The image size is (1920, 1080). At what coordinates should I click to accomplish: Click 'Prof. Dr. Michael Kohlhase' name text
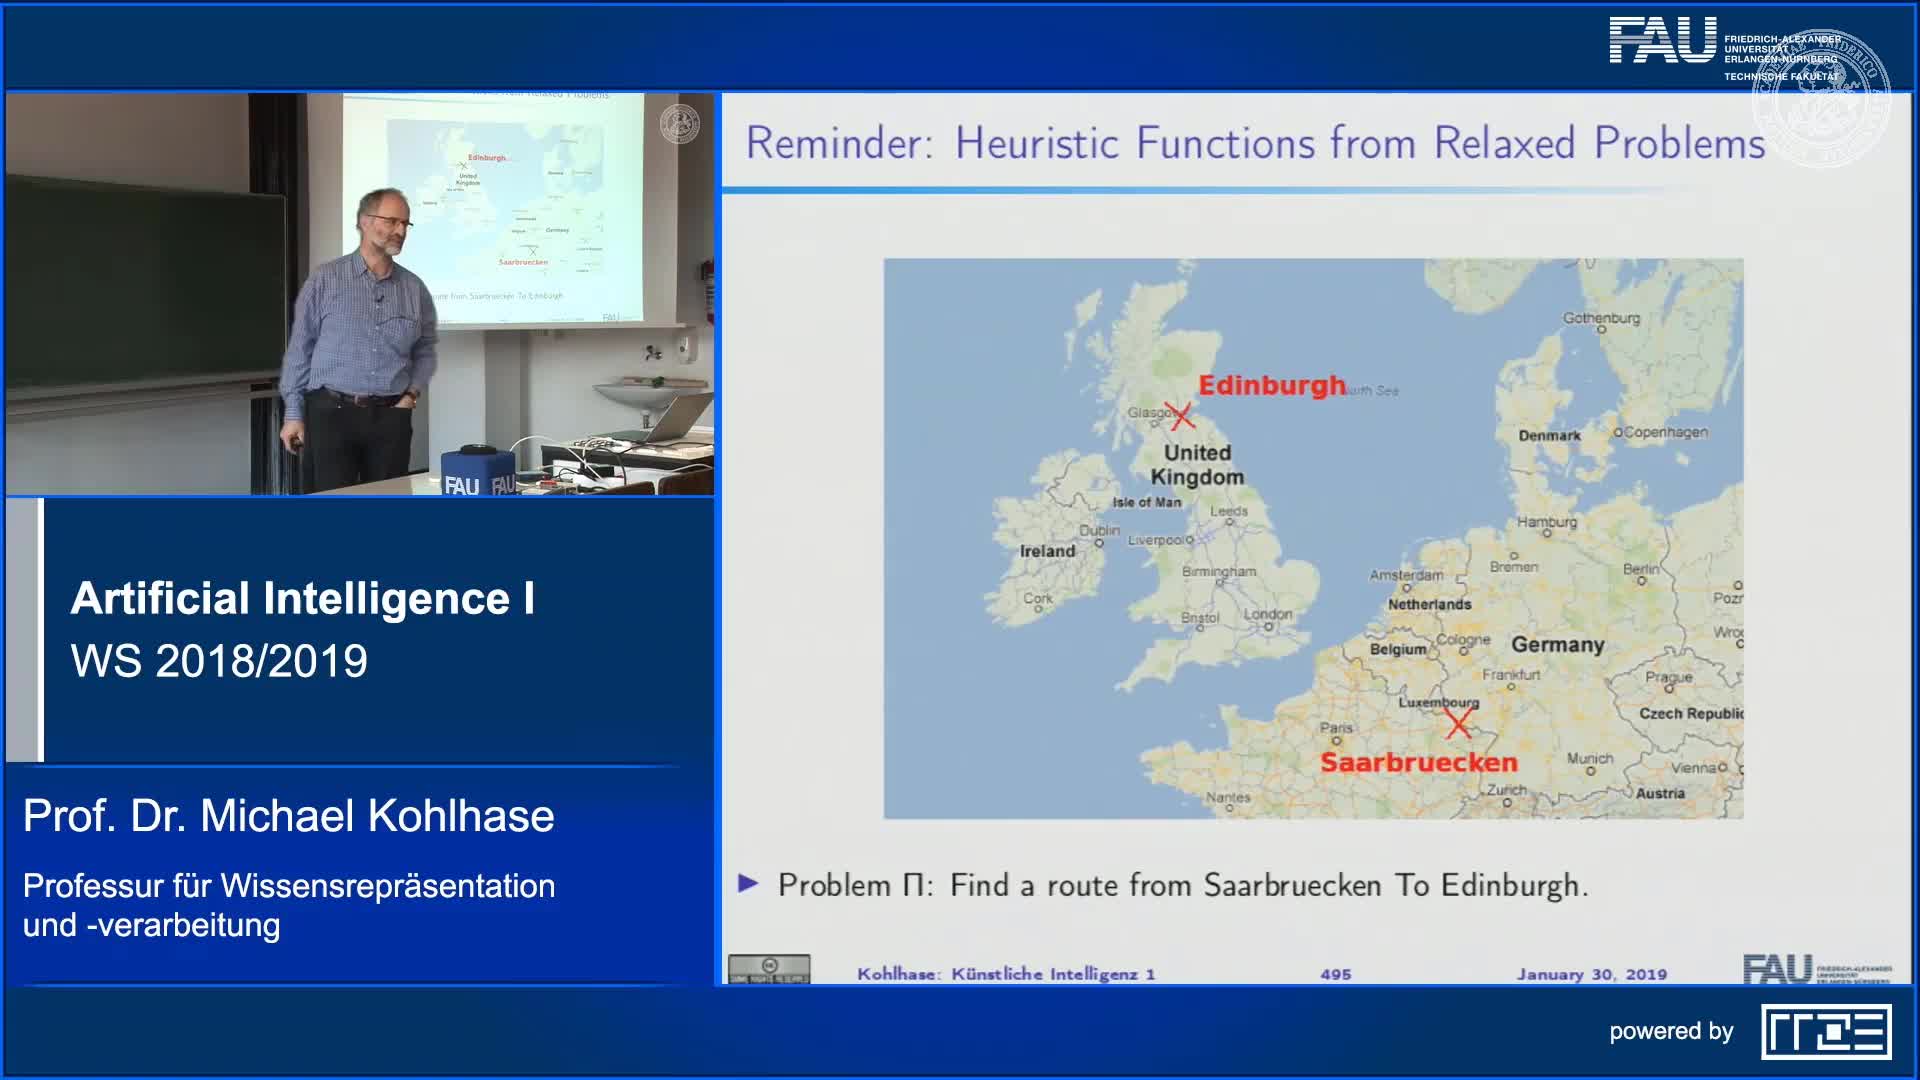pyautogui.click(x=288, y=816)
